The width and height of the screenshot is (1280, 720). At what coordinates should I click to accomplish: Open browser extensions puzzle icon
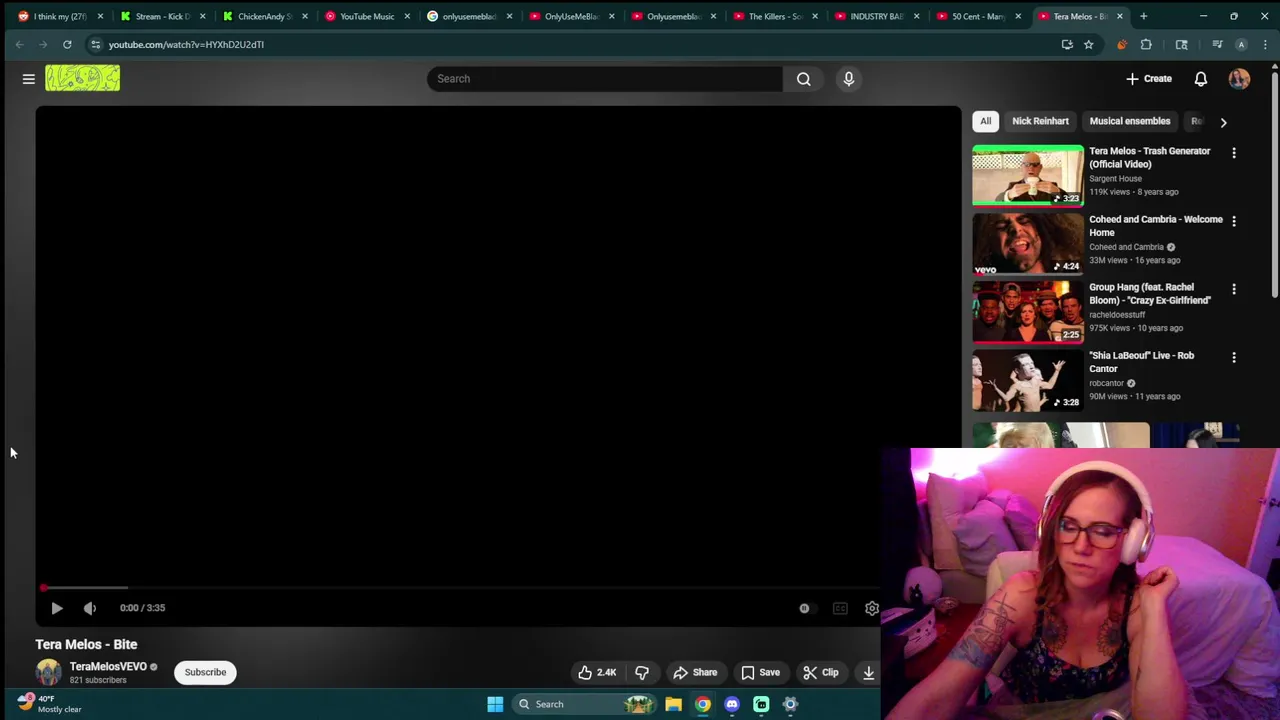pyautogui.click(x=1146, y=45)
